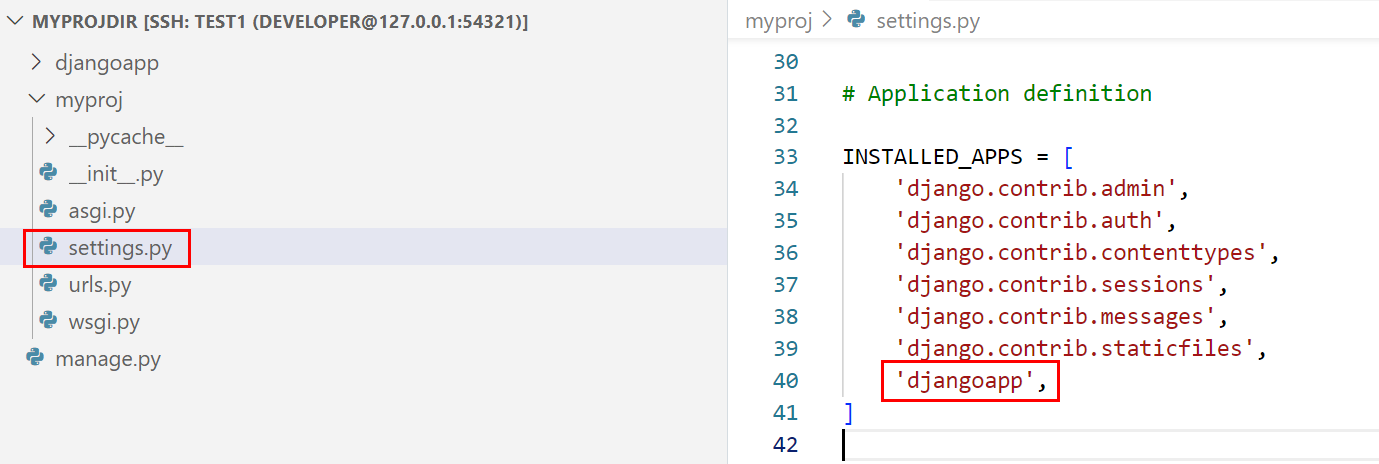Click Python icon beside settings.py in explorer
Image resolution: width=1379 pixels, height=464 pixels.
pos(48,247)
